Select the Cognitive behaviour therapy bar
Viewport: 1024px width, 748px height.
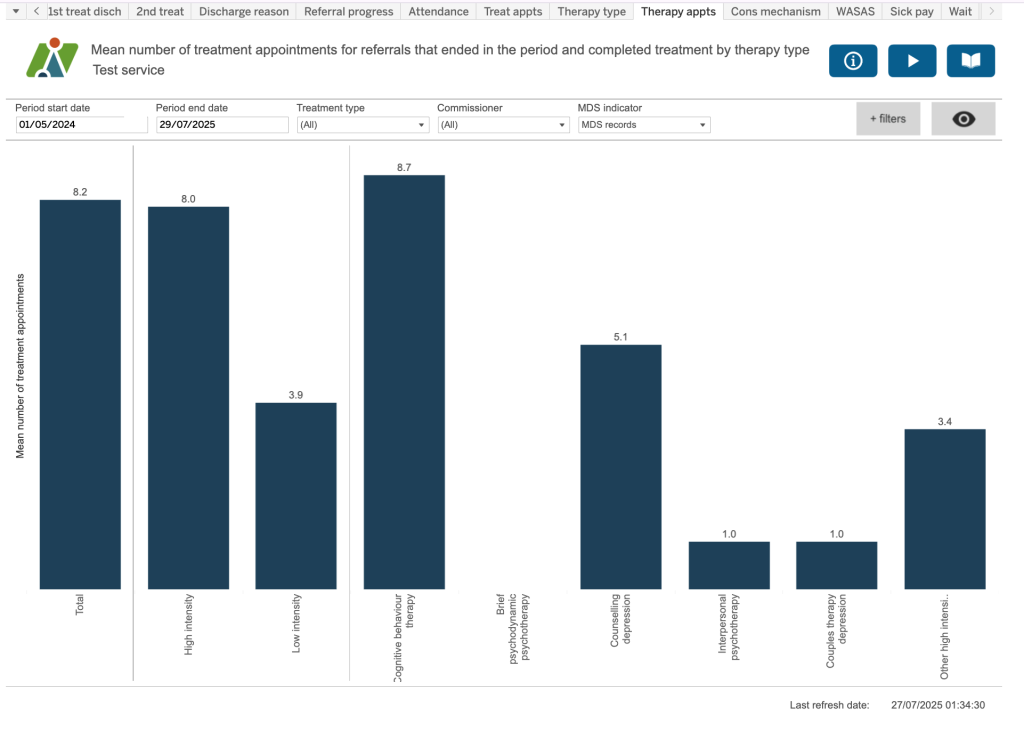(x=403, y=381)
